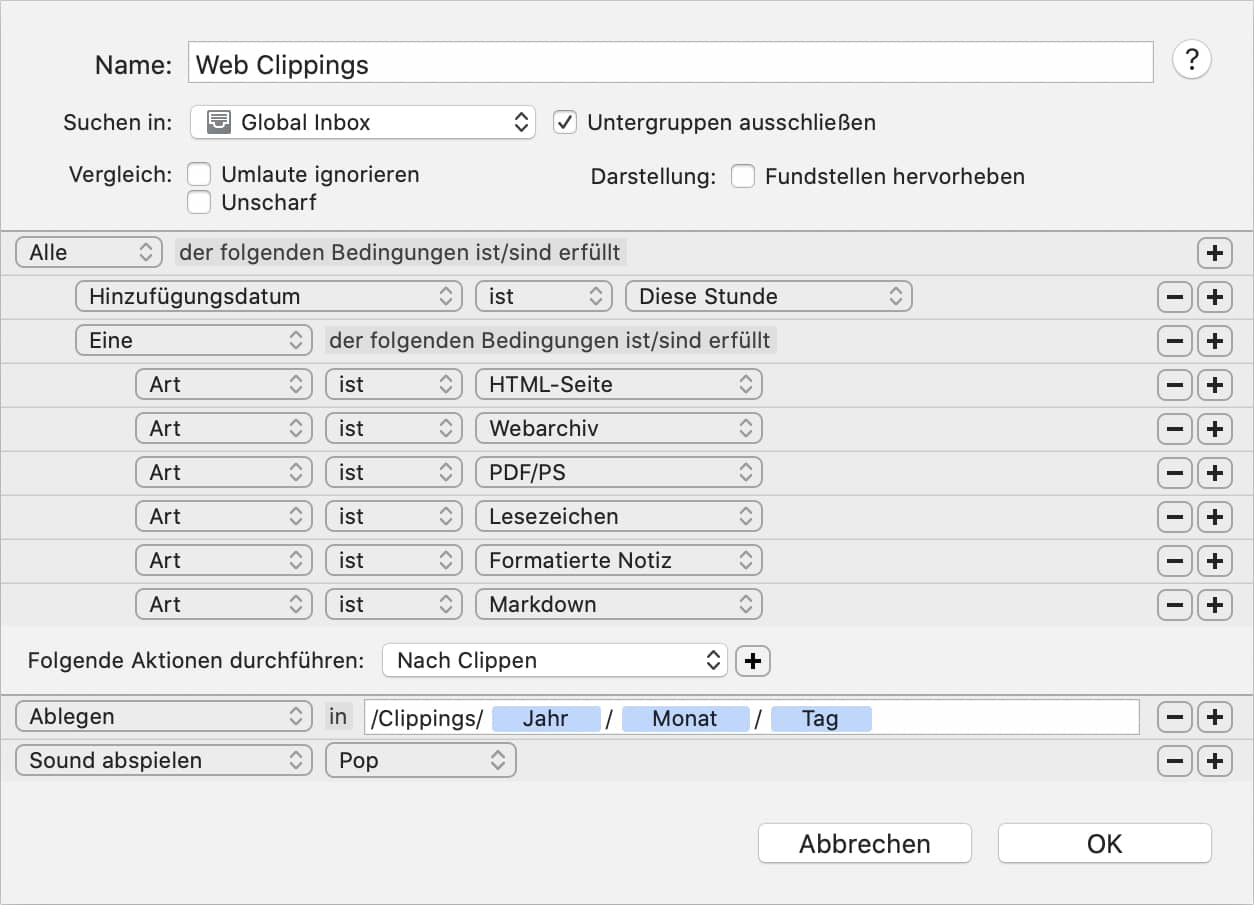The height and width of the screenshot is (905, 1254).
Task: Open the Markdown type dropdown
Action: click(619, 605)
